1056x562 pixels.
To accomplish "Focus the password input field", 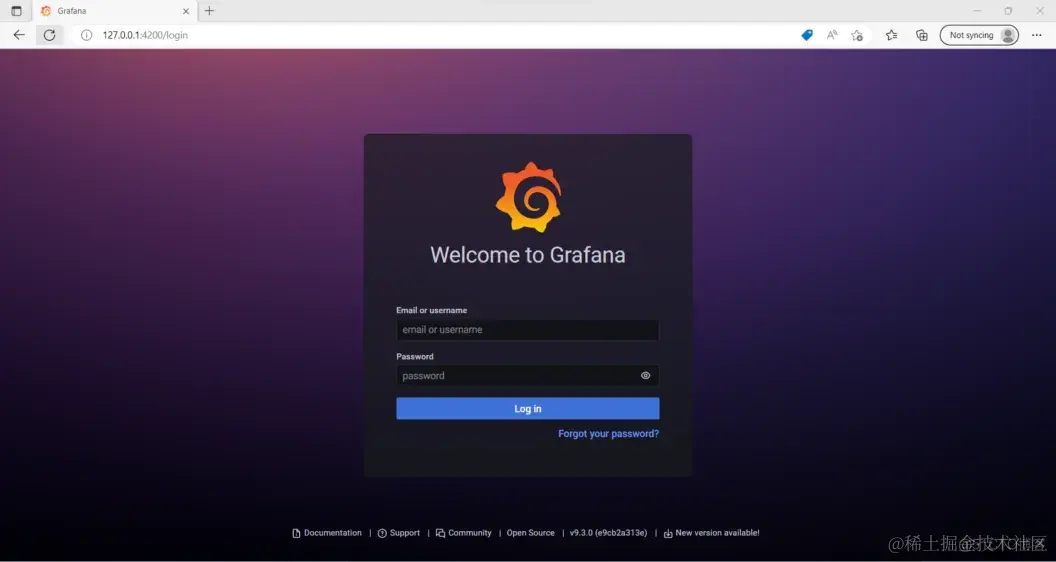I will point(527,375).
